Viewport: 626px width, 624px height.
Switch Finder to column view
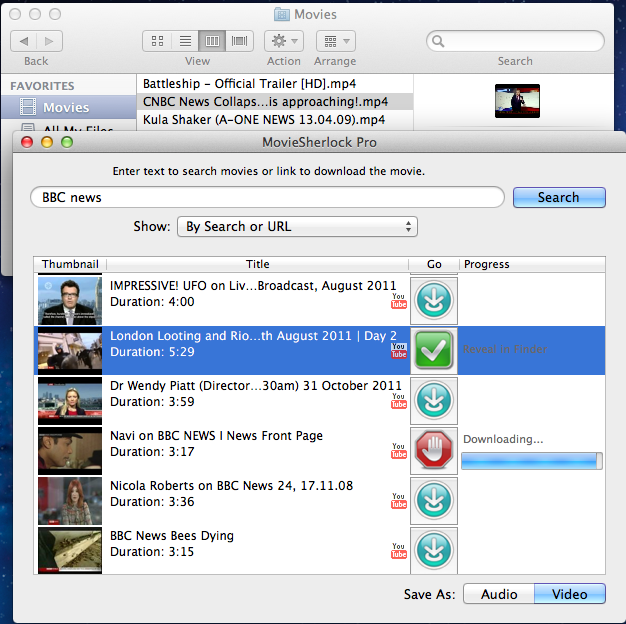[212, 41]
